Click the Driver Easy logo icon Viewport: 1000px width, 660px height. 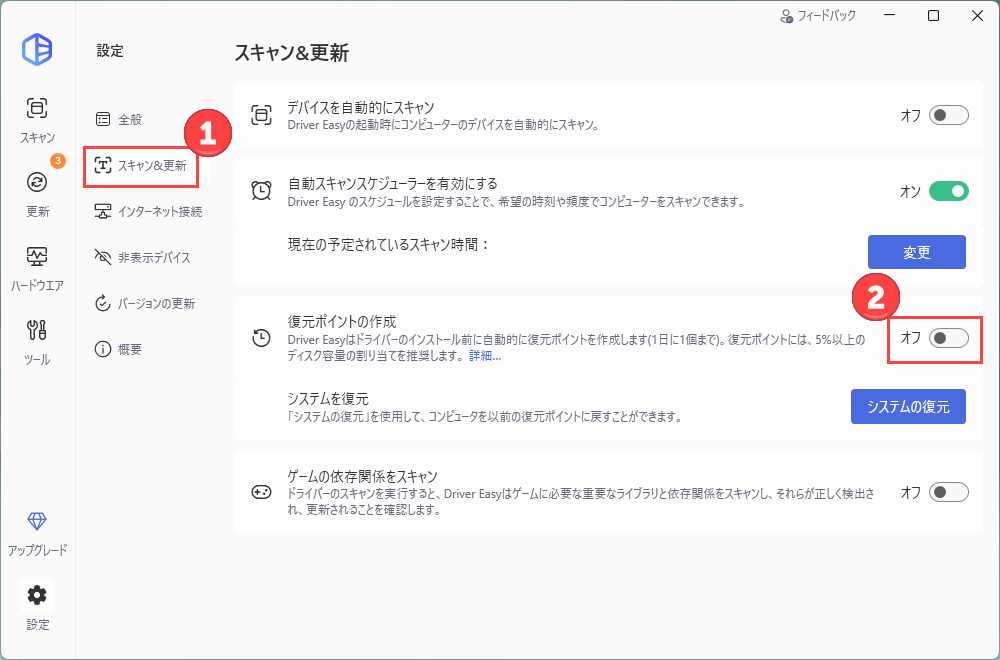coord(37,49)
